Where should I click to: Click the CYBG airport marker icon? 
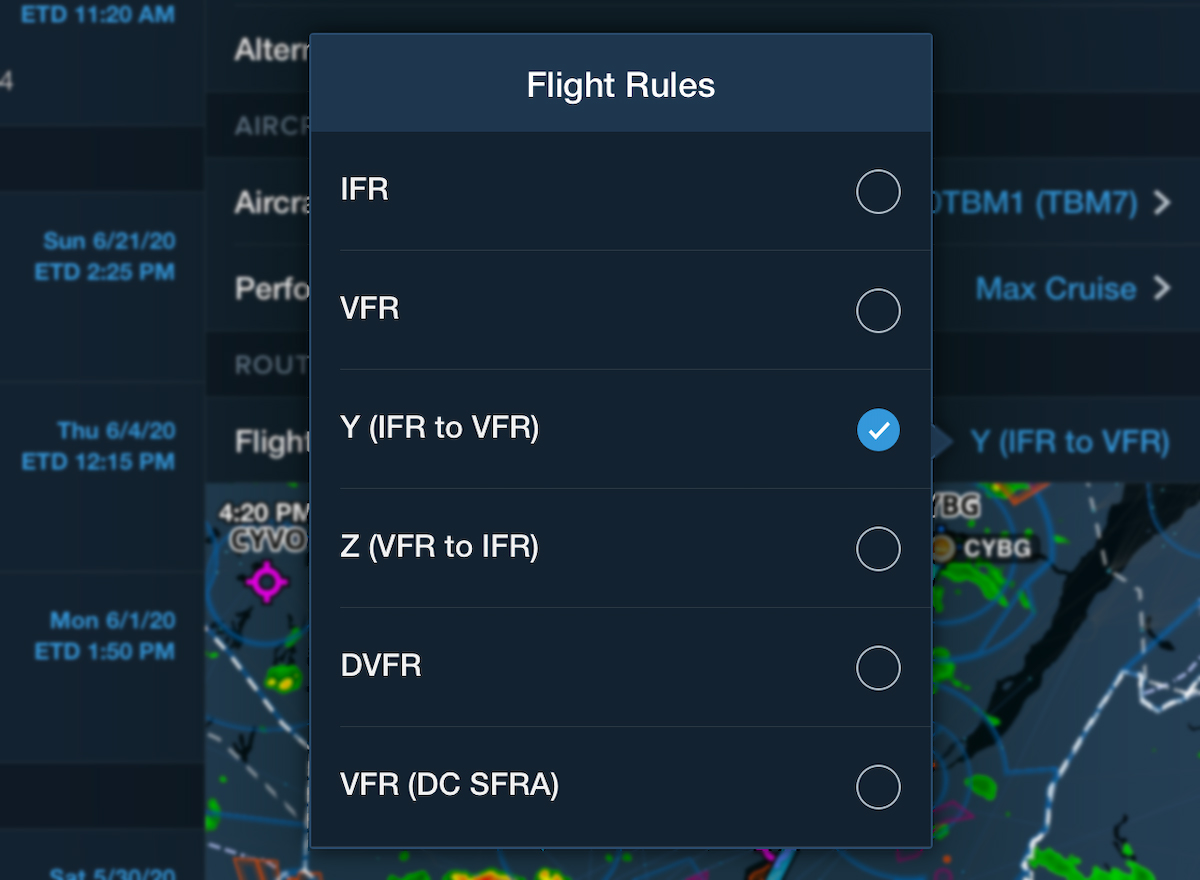click(941, 548)
